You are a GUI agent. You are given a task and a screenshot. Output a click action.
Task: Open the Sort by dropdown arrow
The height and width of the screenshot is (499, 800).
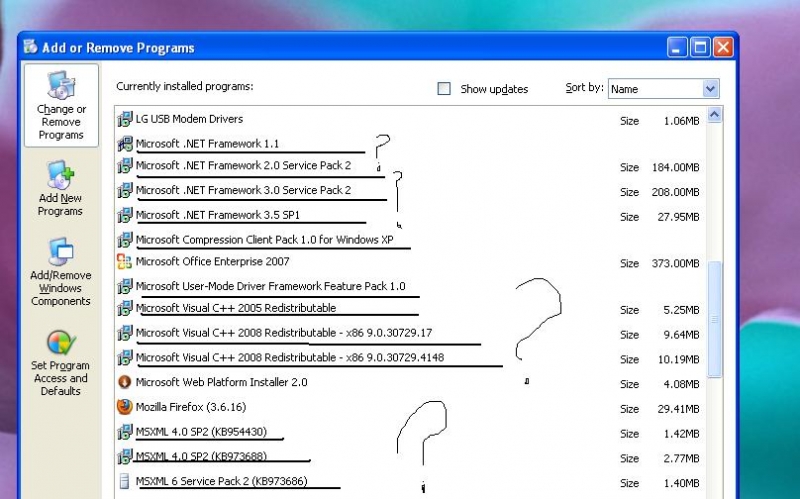[x=710, y=89]
